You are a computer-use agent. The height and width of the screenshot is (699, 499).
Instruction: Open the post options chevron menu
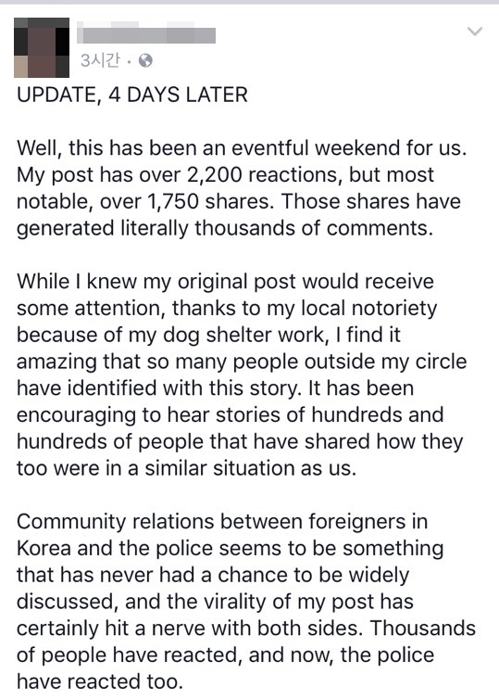[475, 31]
